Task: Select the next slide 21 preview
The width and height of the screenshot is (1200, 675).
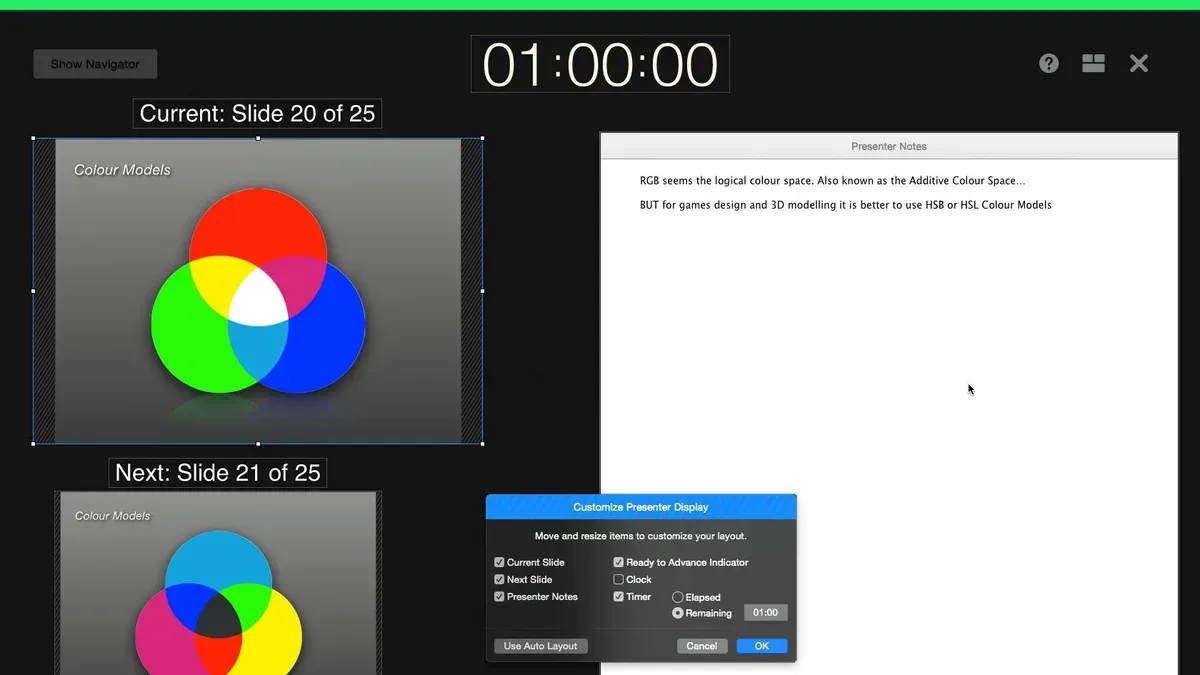Action: click(218, 583)
